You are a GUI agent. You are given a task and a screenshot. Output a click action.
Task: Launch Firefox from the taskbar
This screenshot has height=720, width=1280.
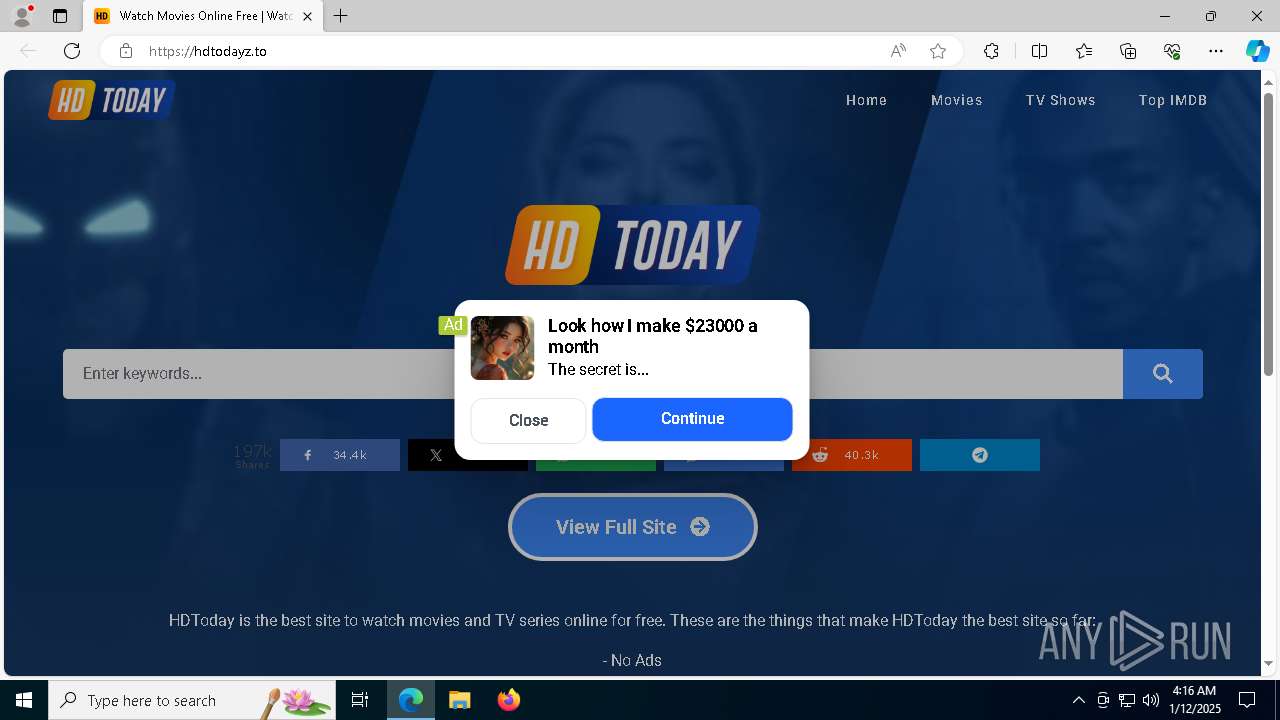pos(508,700)
